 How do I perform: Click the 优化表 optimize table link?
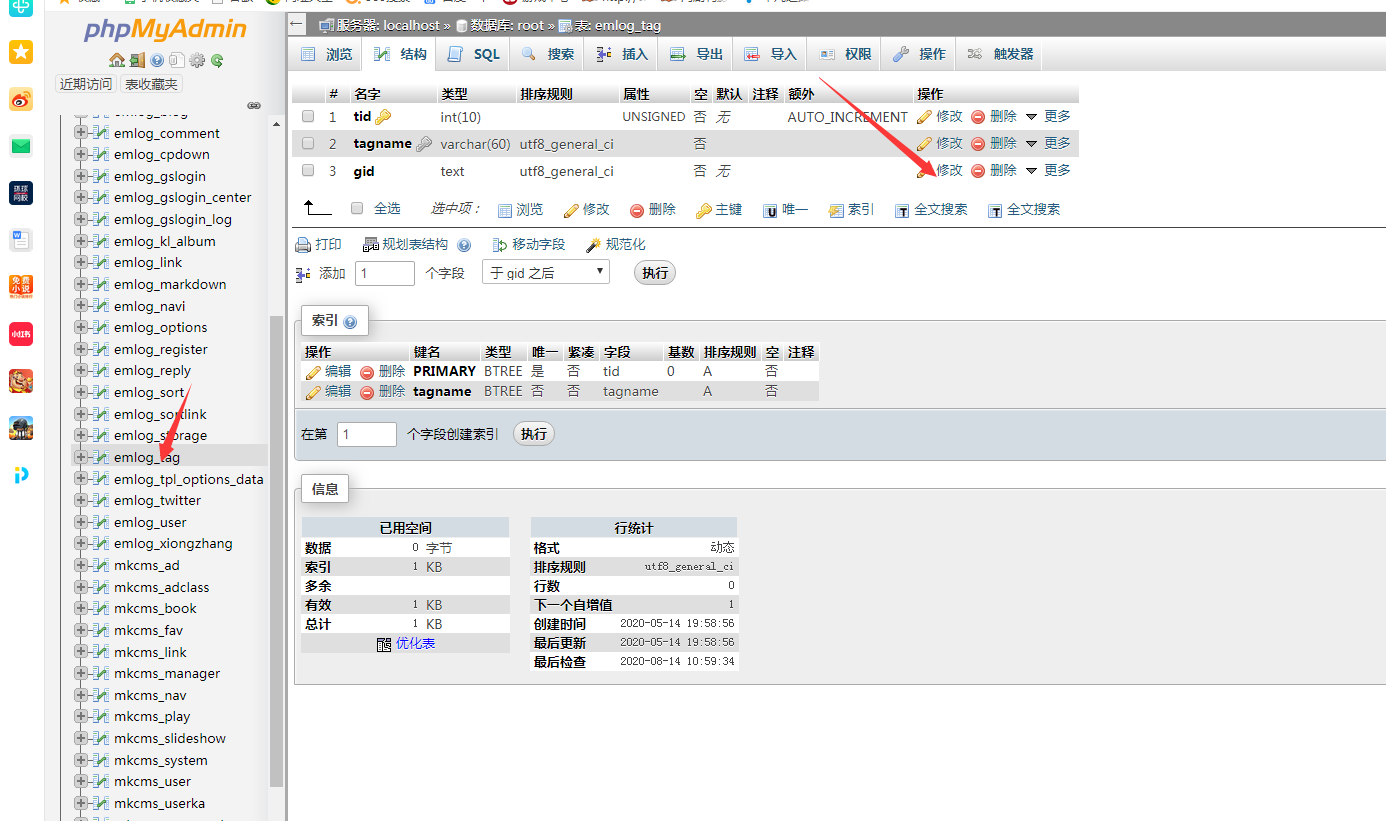tap(415, 644)
